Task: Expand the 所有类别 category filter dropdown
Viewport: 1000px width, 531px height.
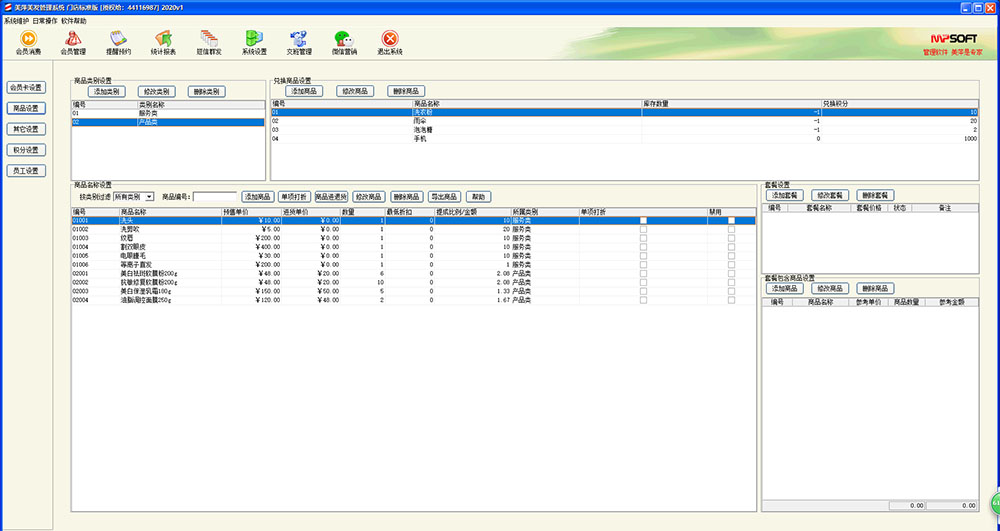Action: (x=149, y=197)
